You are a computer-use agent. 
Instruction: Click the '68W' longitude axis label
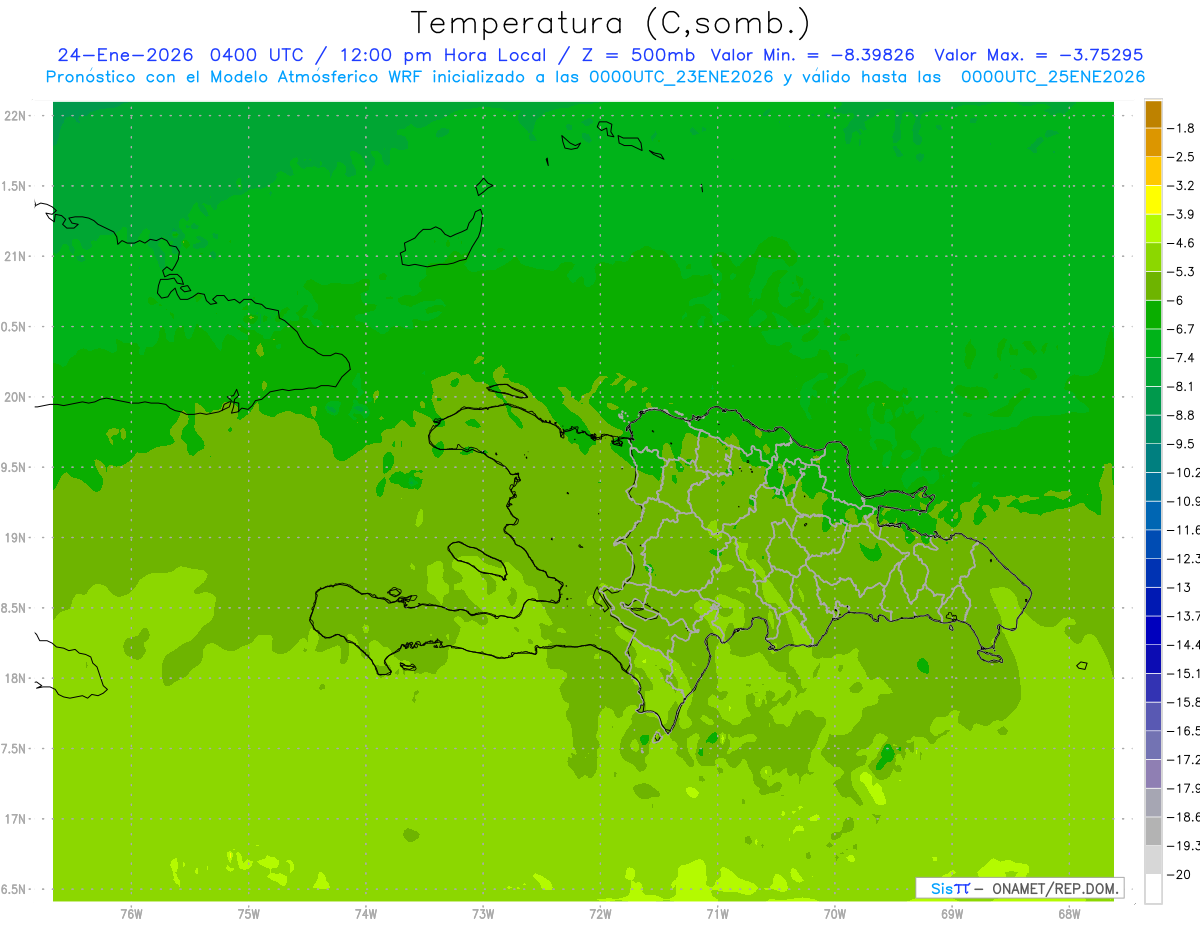click(x=1069, y=914)
